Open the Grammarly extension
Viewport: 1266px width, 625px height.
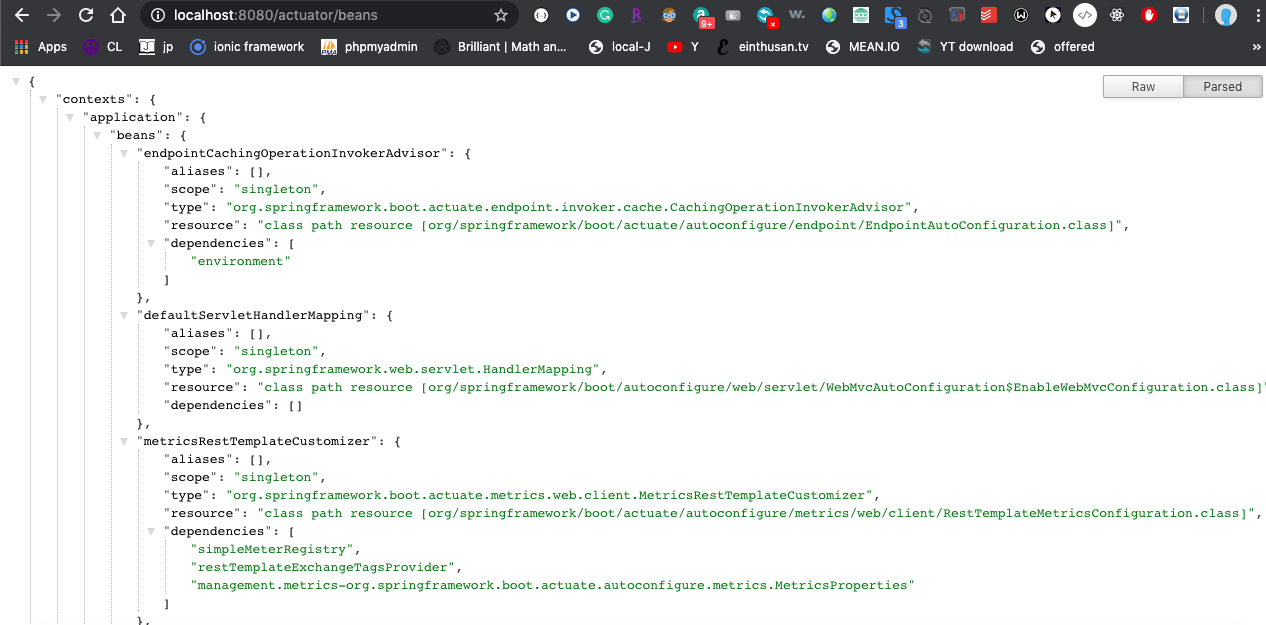[x=605, y=15]
